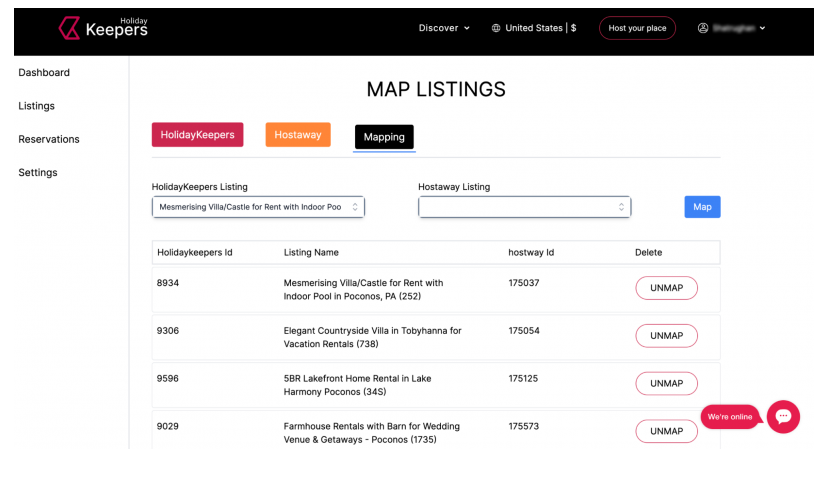The image size is (829, 482).
Task: Unmap listing 9306 Elegant Countryside Villa
Action: coord(666,336)
